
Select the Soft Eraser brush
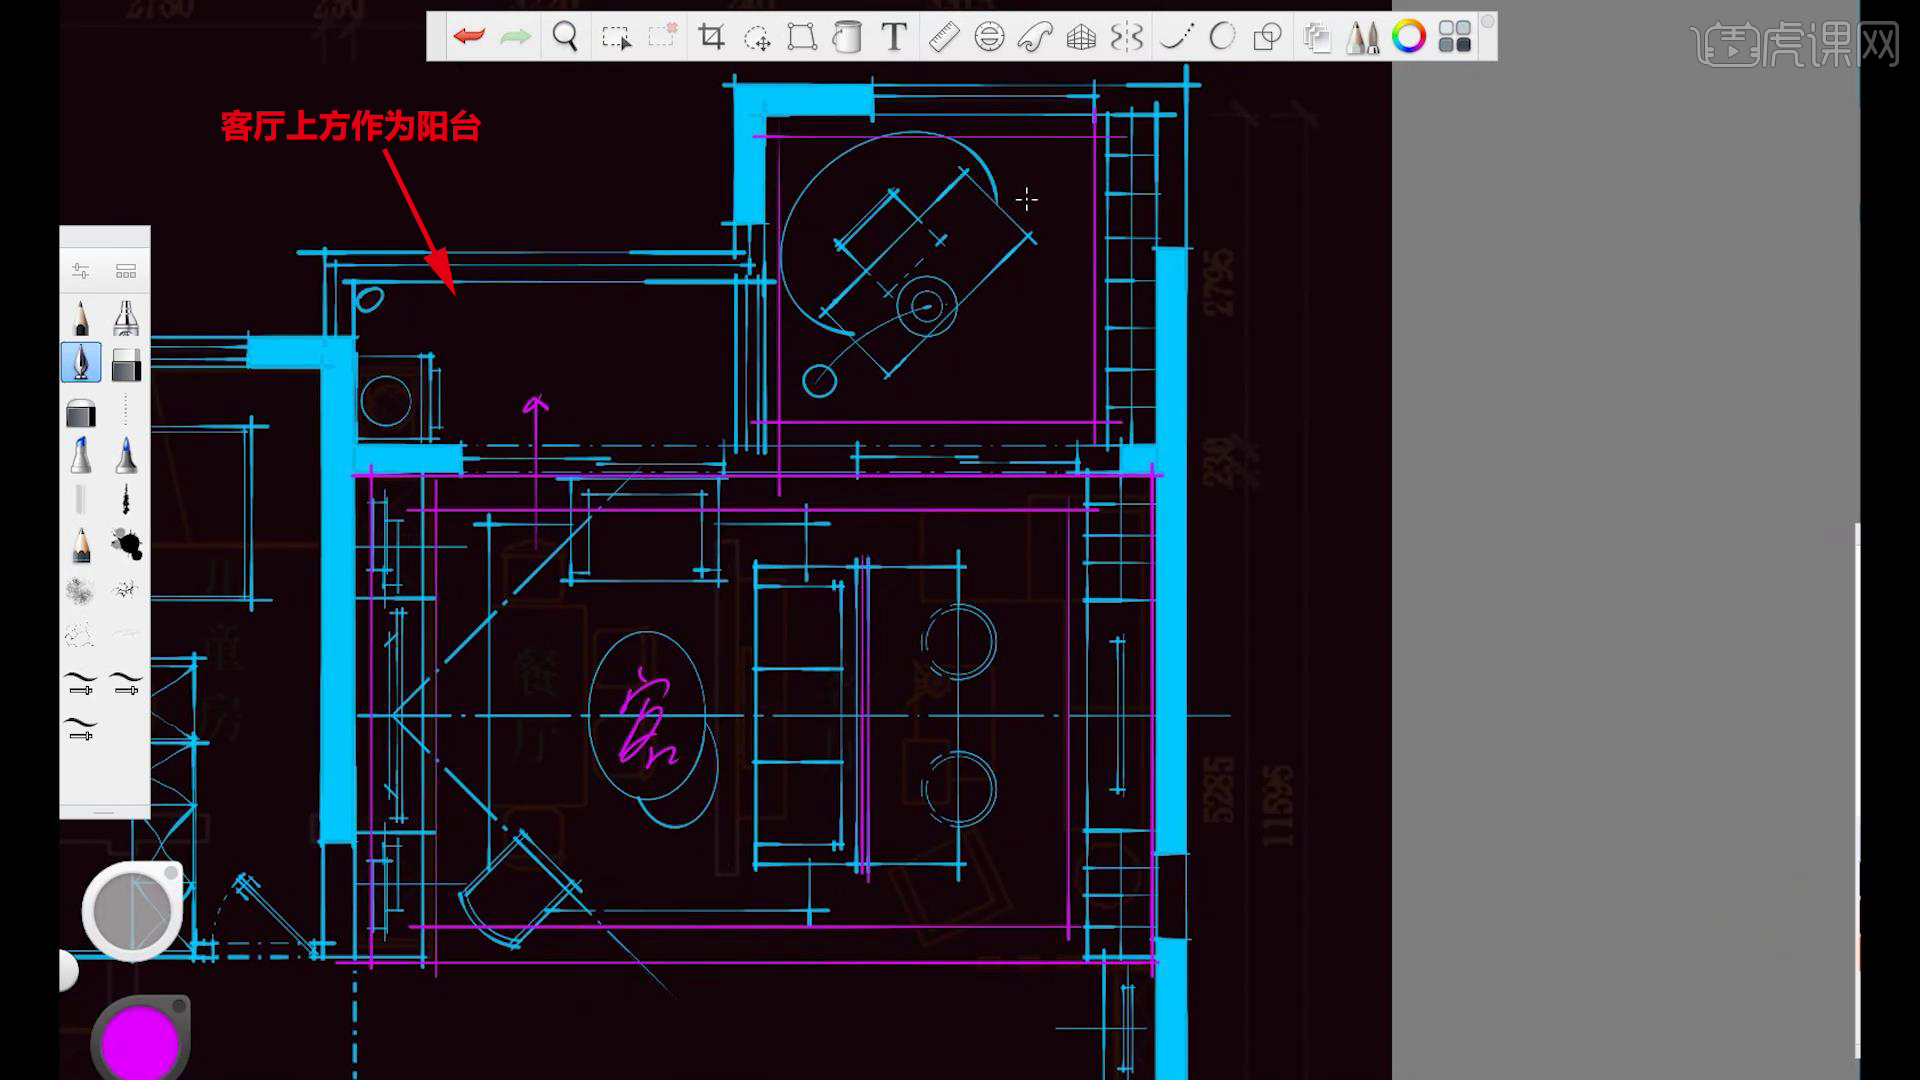[x=81, y=413]
